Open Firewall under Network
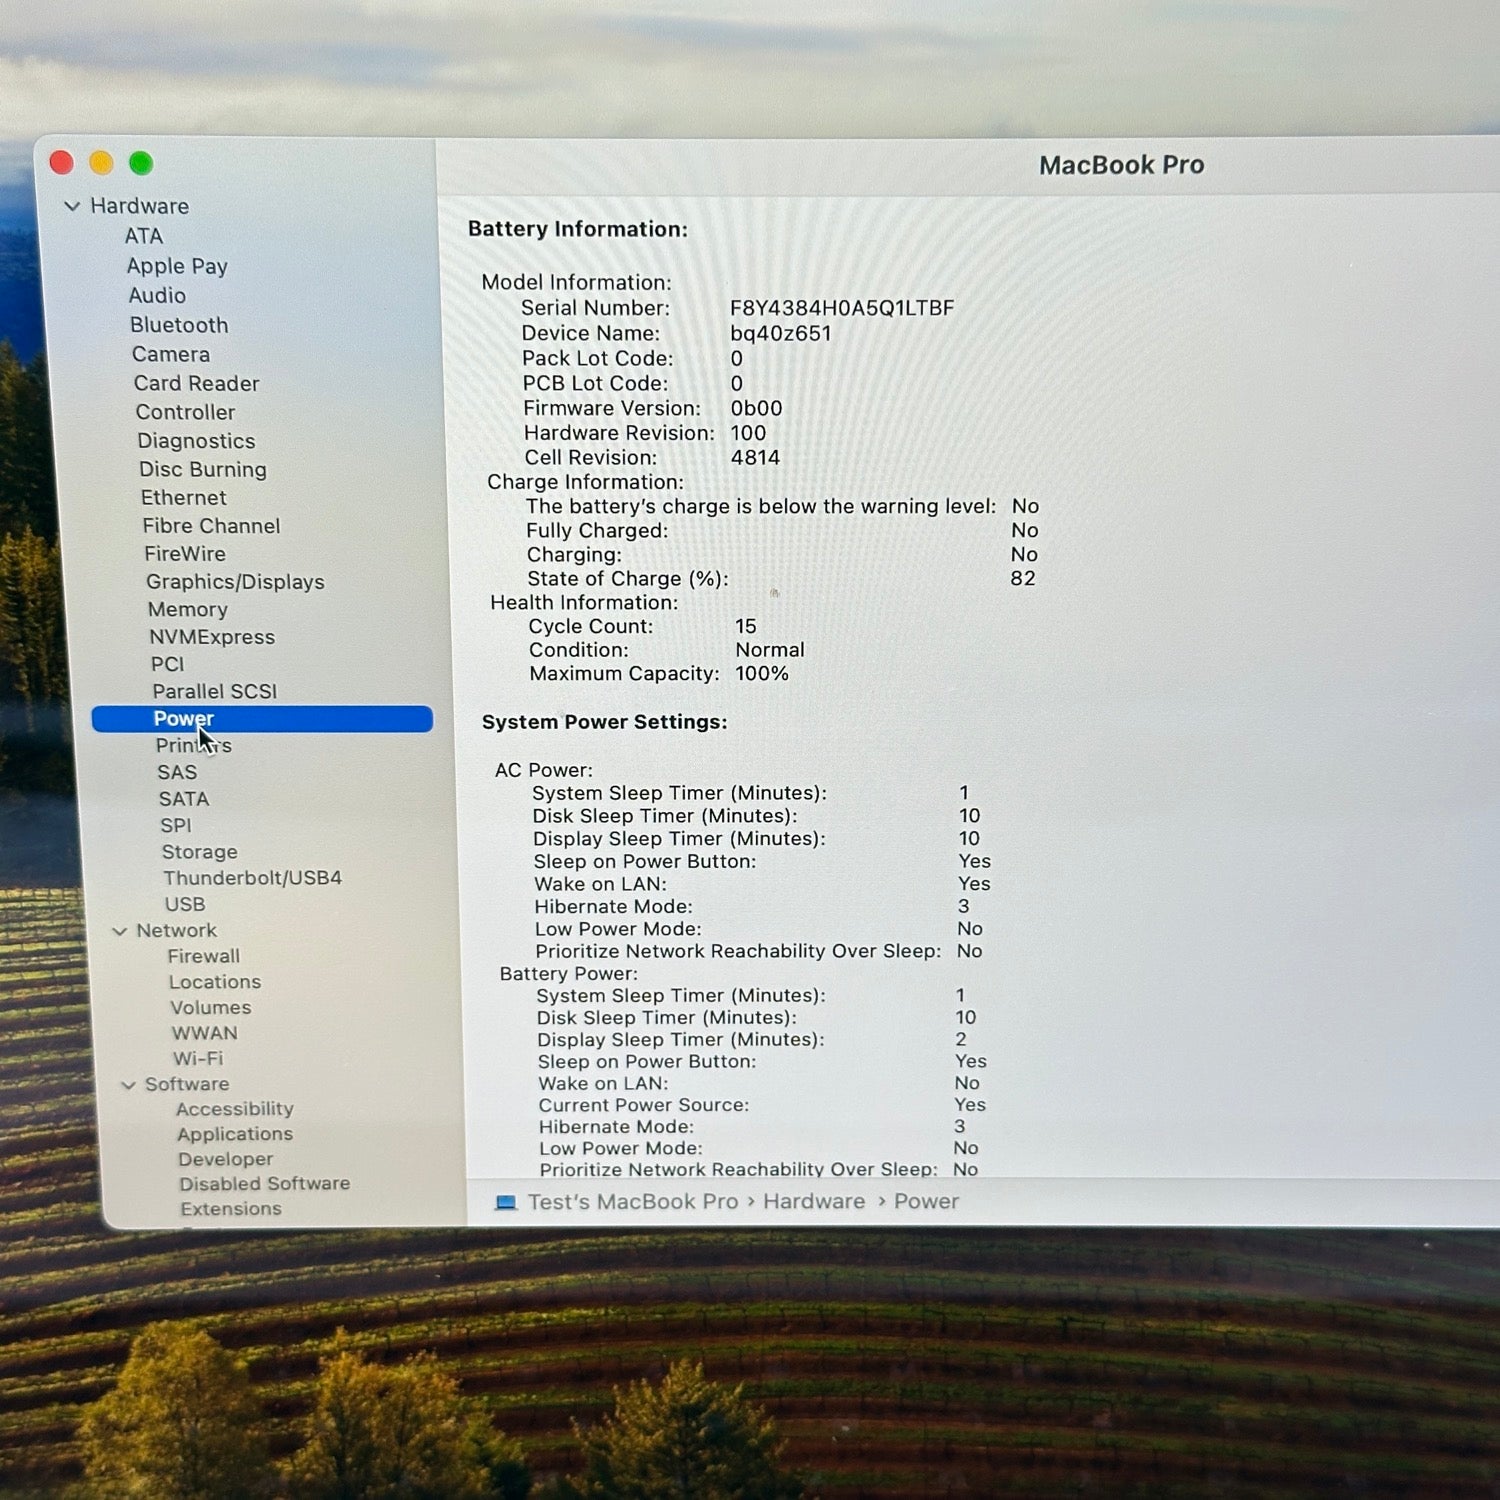Image resolution: width=1500 pixels, height=1500 pixels. click(204, 957)
